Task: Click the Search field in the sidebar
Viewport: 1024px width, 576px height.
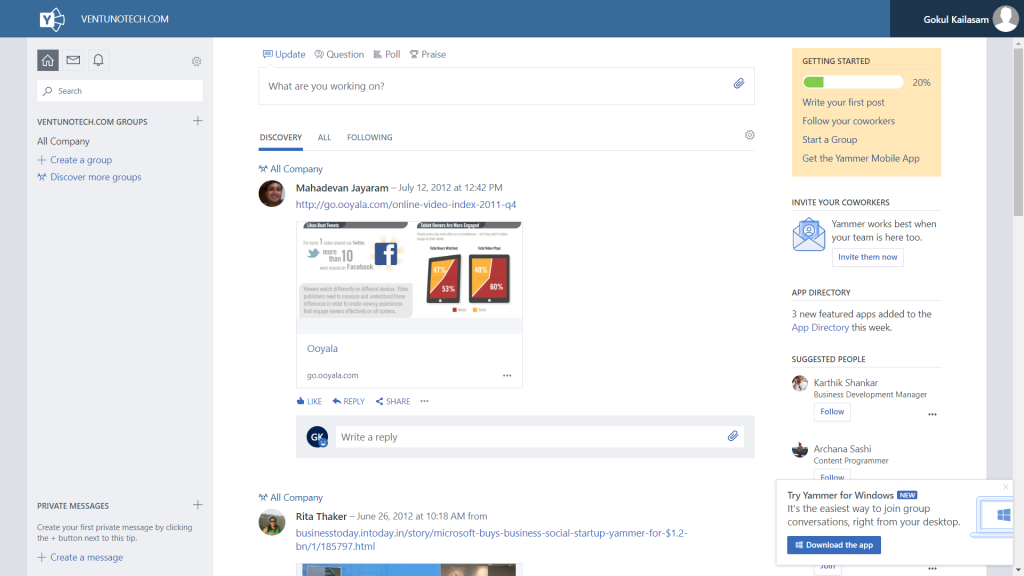Action: (120, 91)
